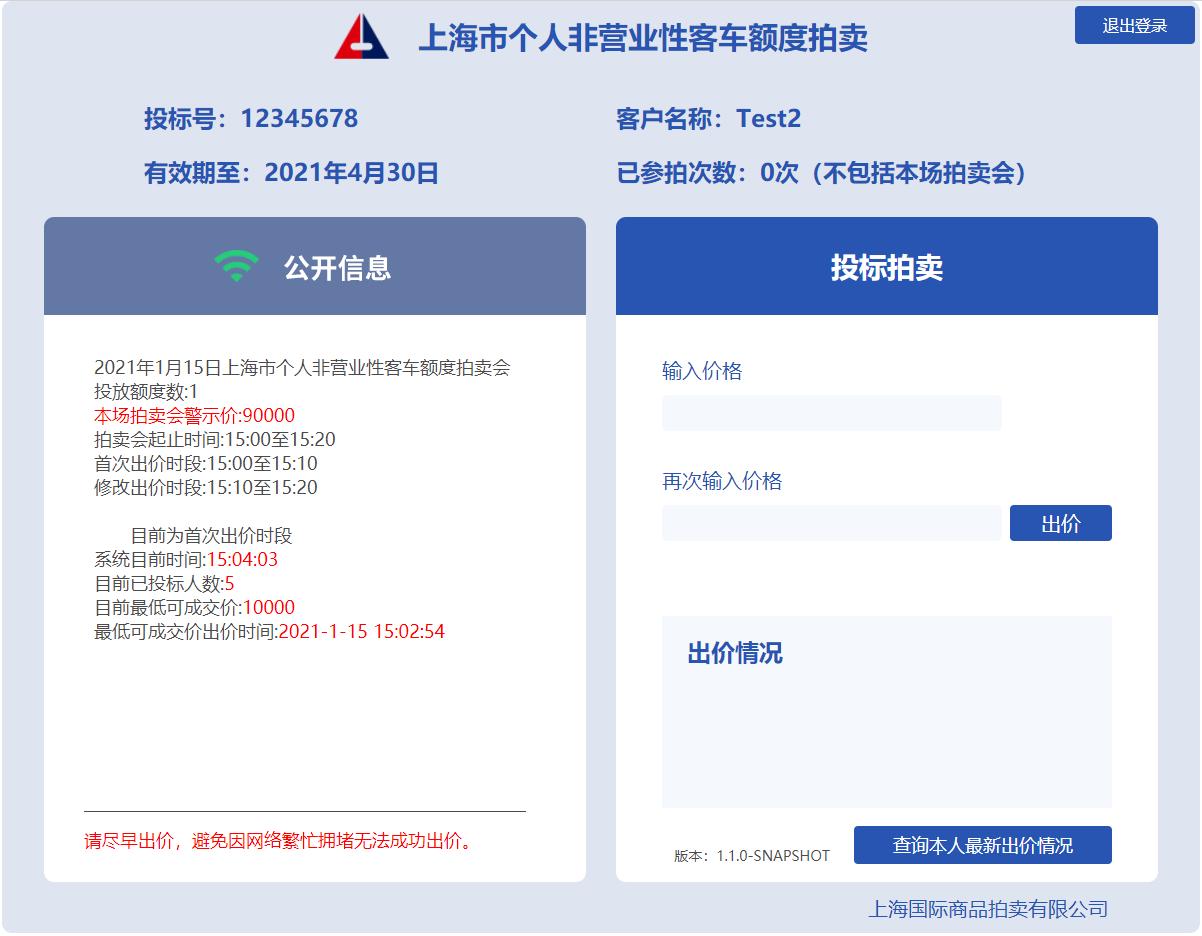The image size is (1202, 936).
Task: Click the 输入价格 label
Action: [x=702, y=372]
